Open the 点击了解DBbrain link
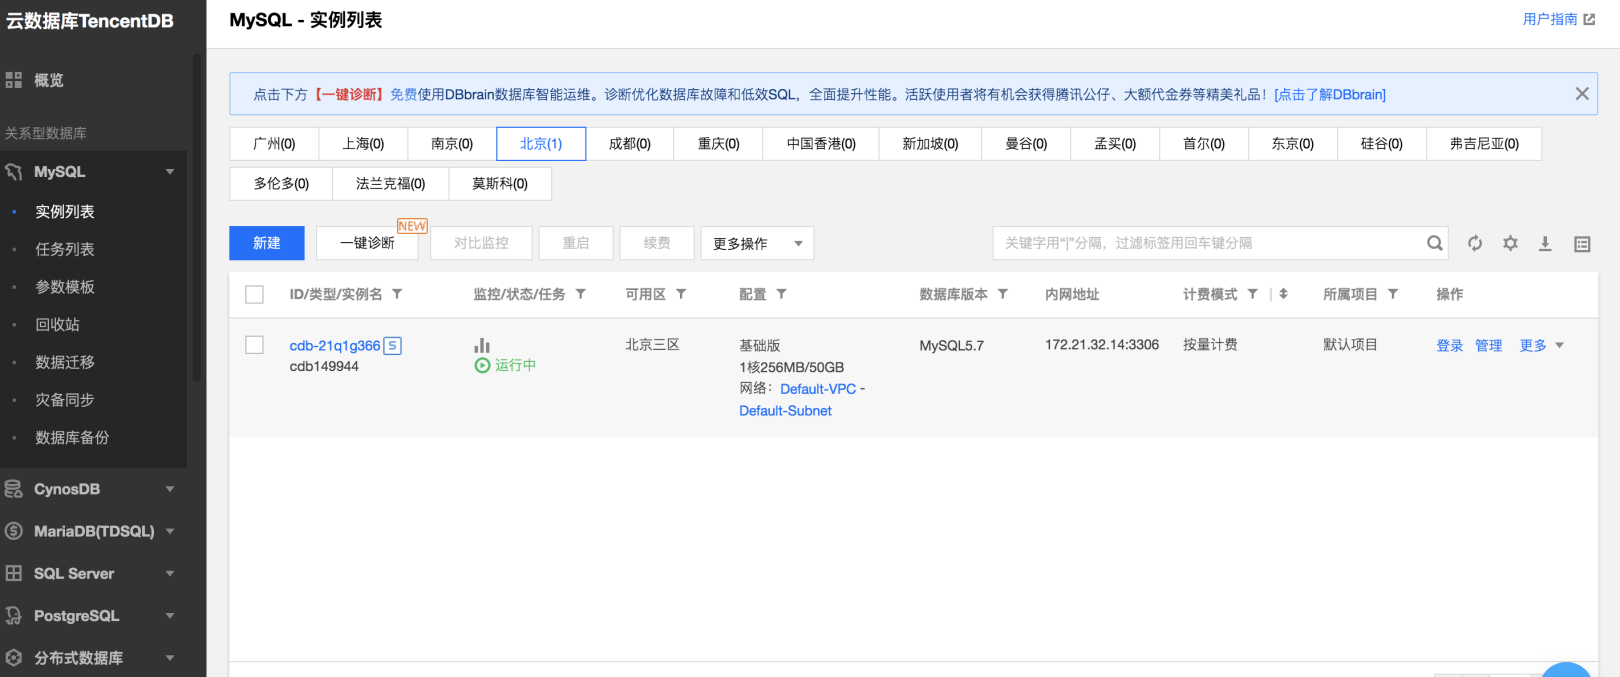Screen dimensions: 1620x677 (1330, 95)
